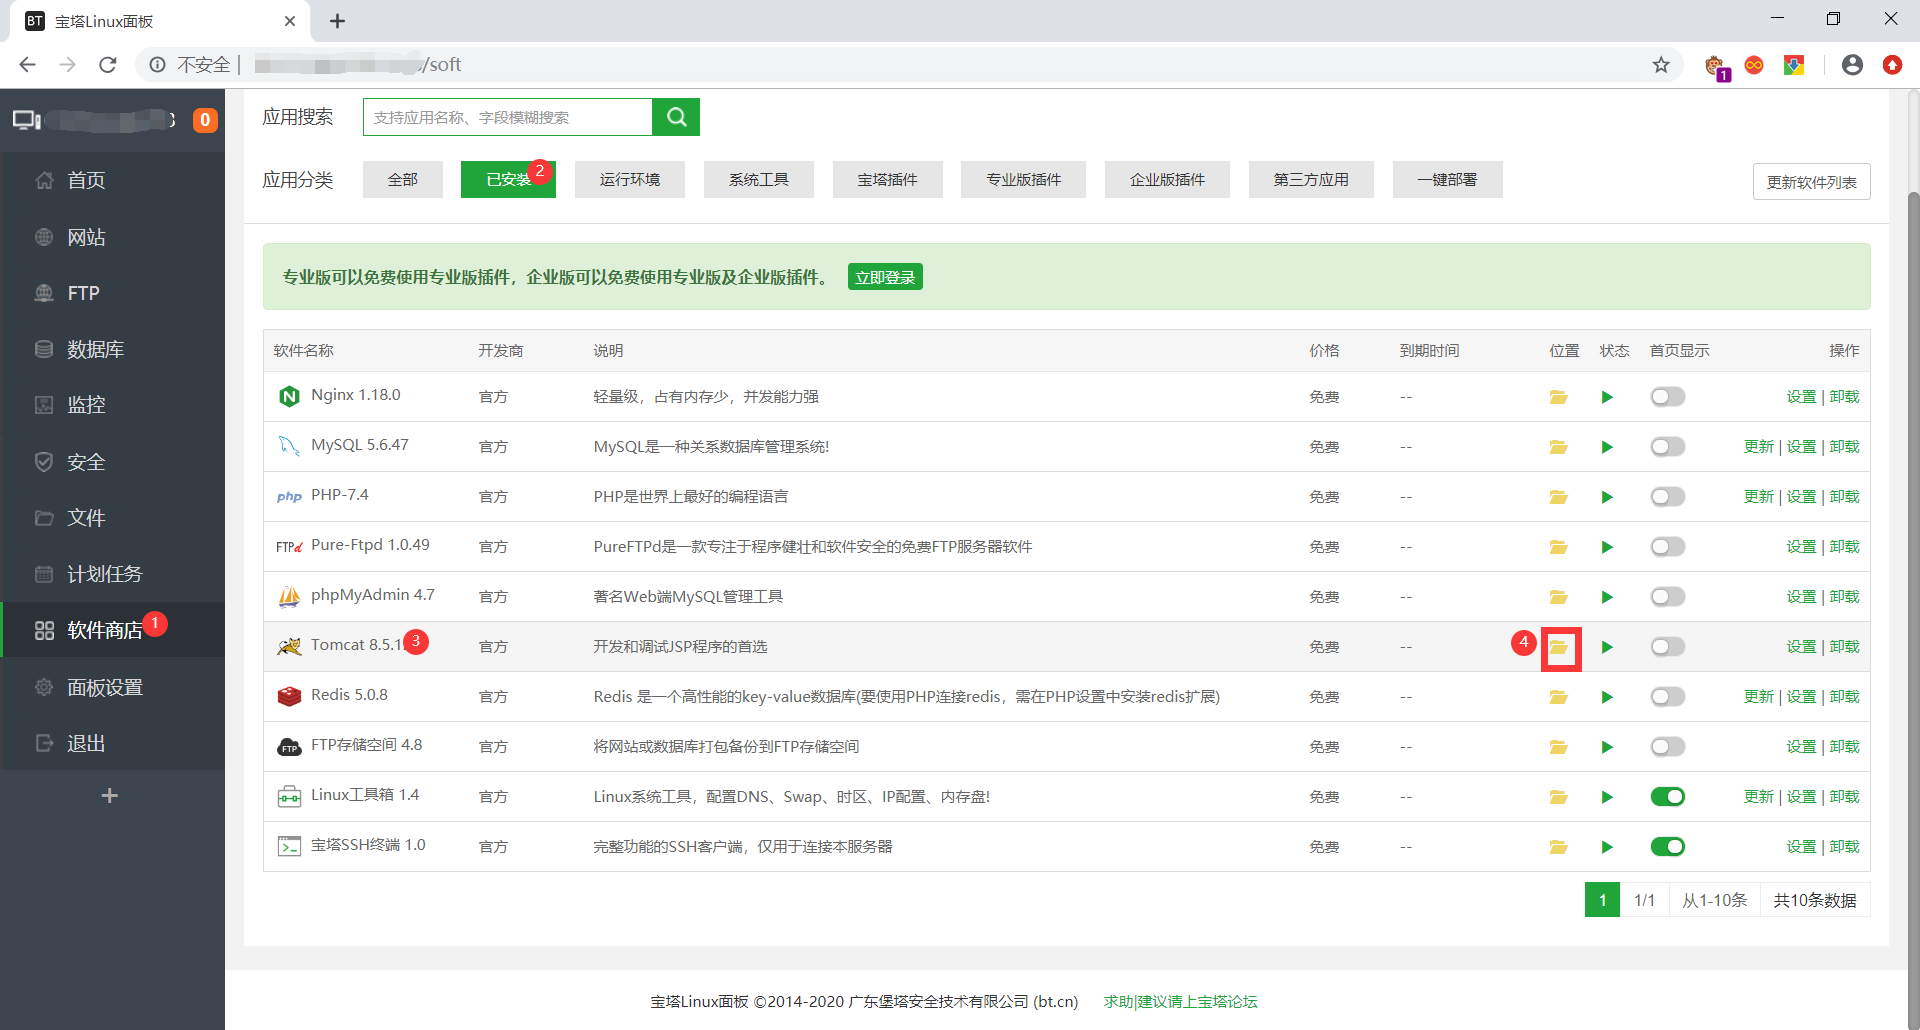The height and width of the screenshot is (1030, 1920).
Task: Reload the page with the refresh icon
Action: (108, 65)
